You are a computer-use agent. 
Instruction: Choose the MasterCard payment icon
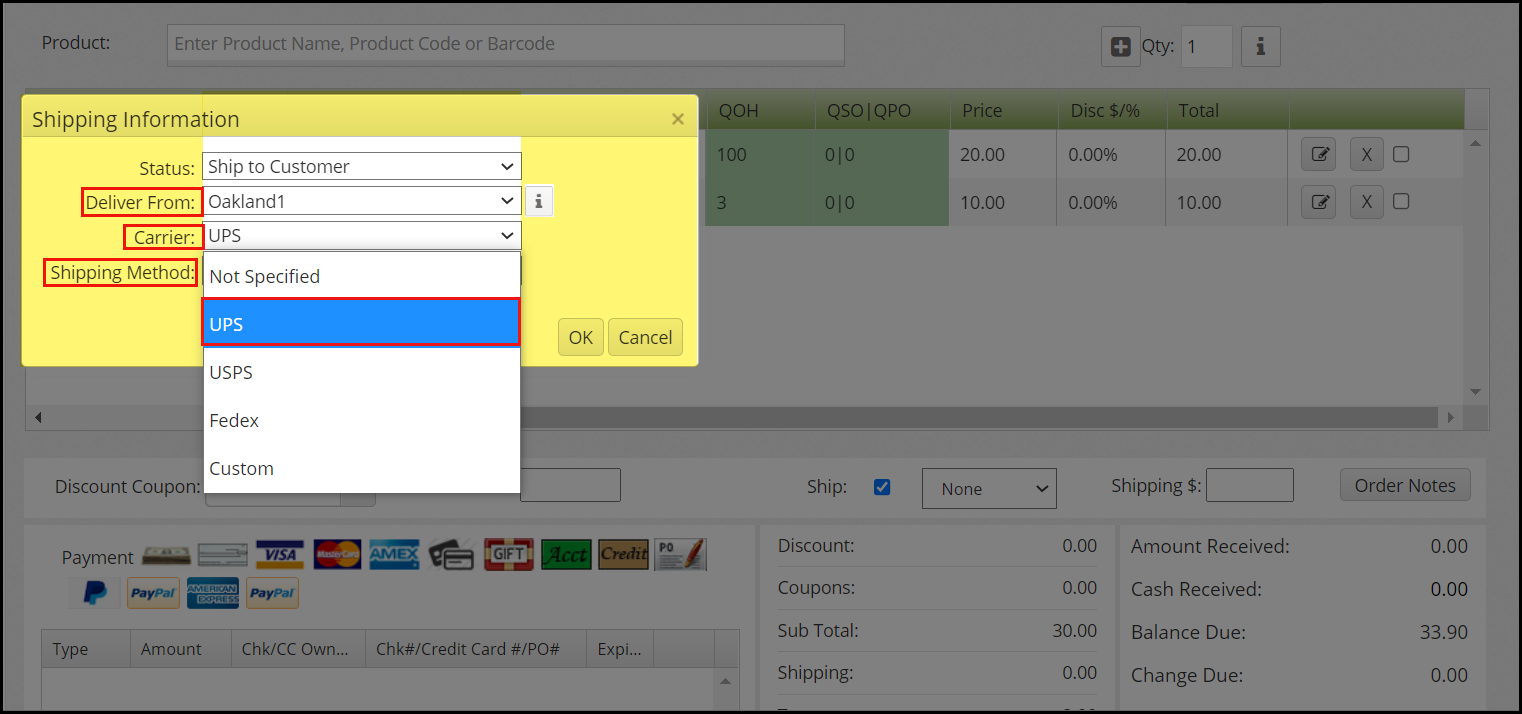click(337, 554)
